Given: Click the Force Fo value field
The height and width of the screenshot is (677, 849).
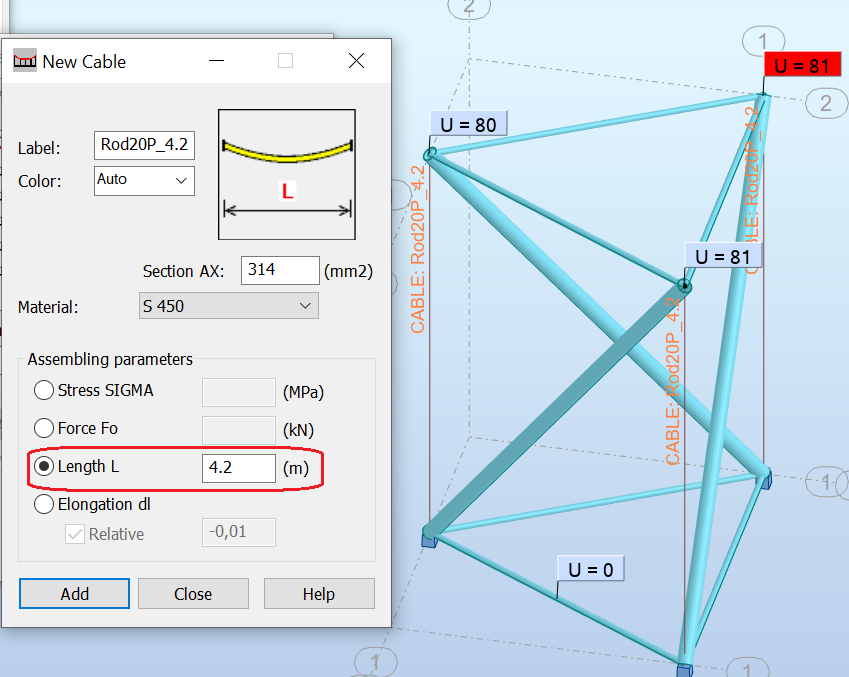Looking at the screenshot, I should coord(239,430).
